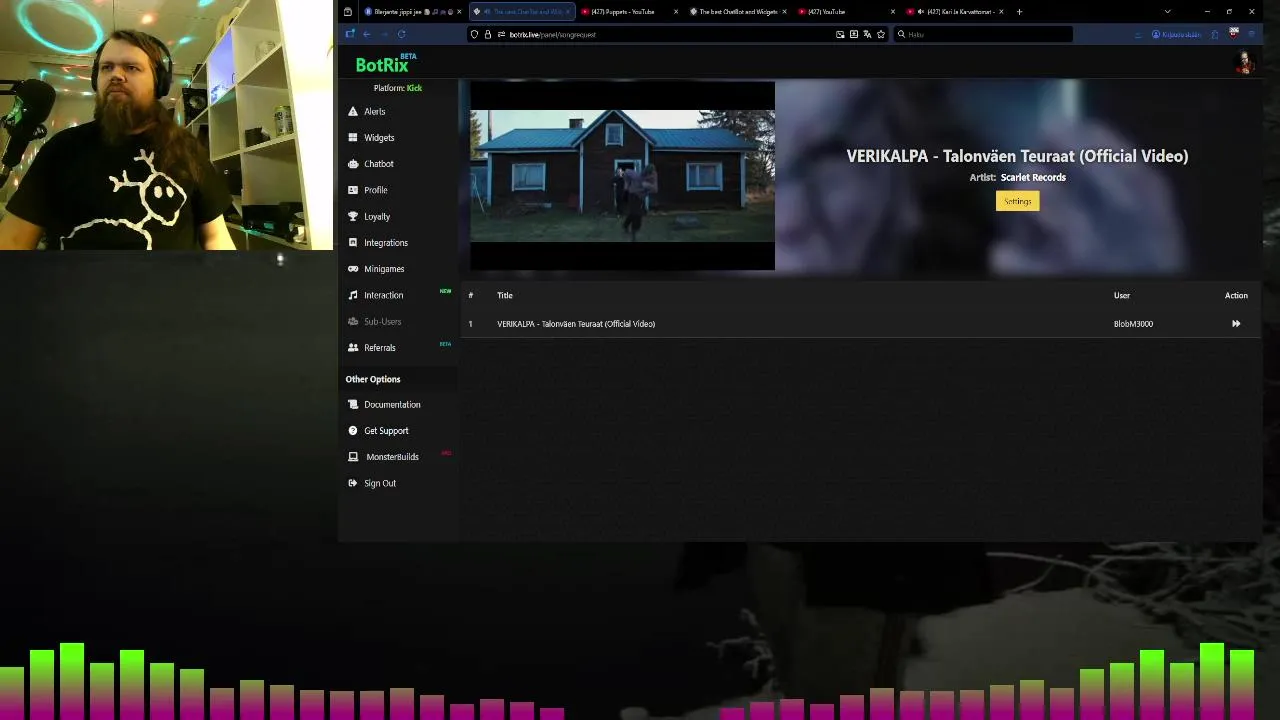Image resolution: width=1280 pixels, height=720 pixels.
Task: Select the Minigames gamepad icon
Action: 353,269
